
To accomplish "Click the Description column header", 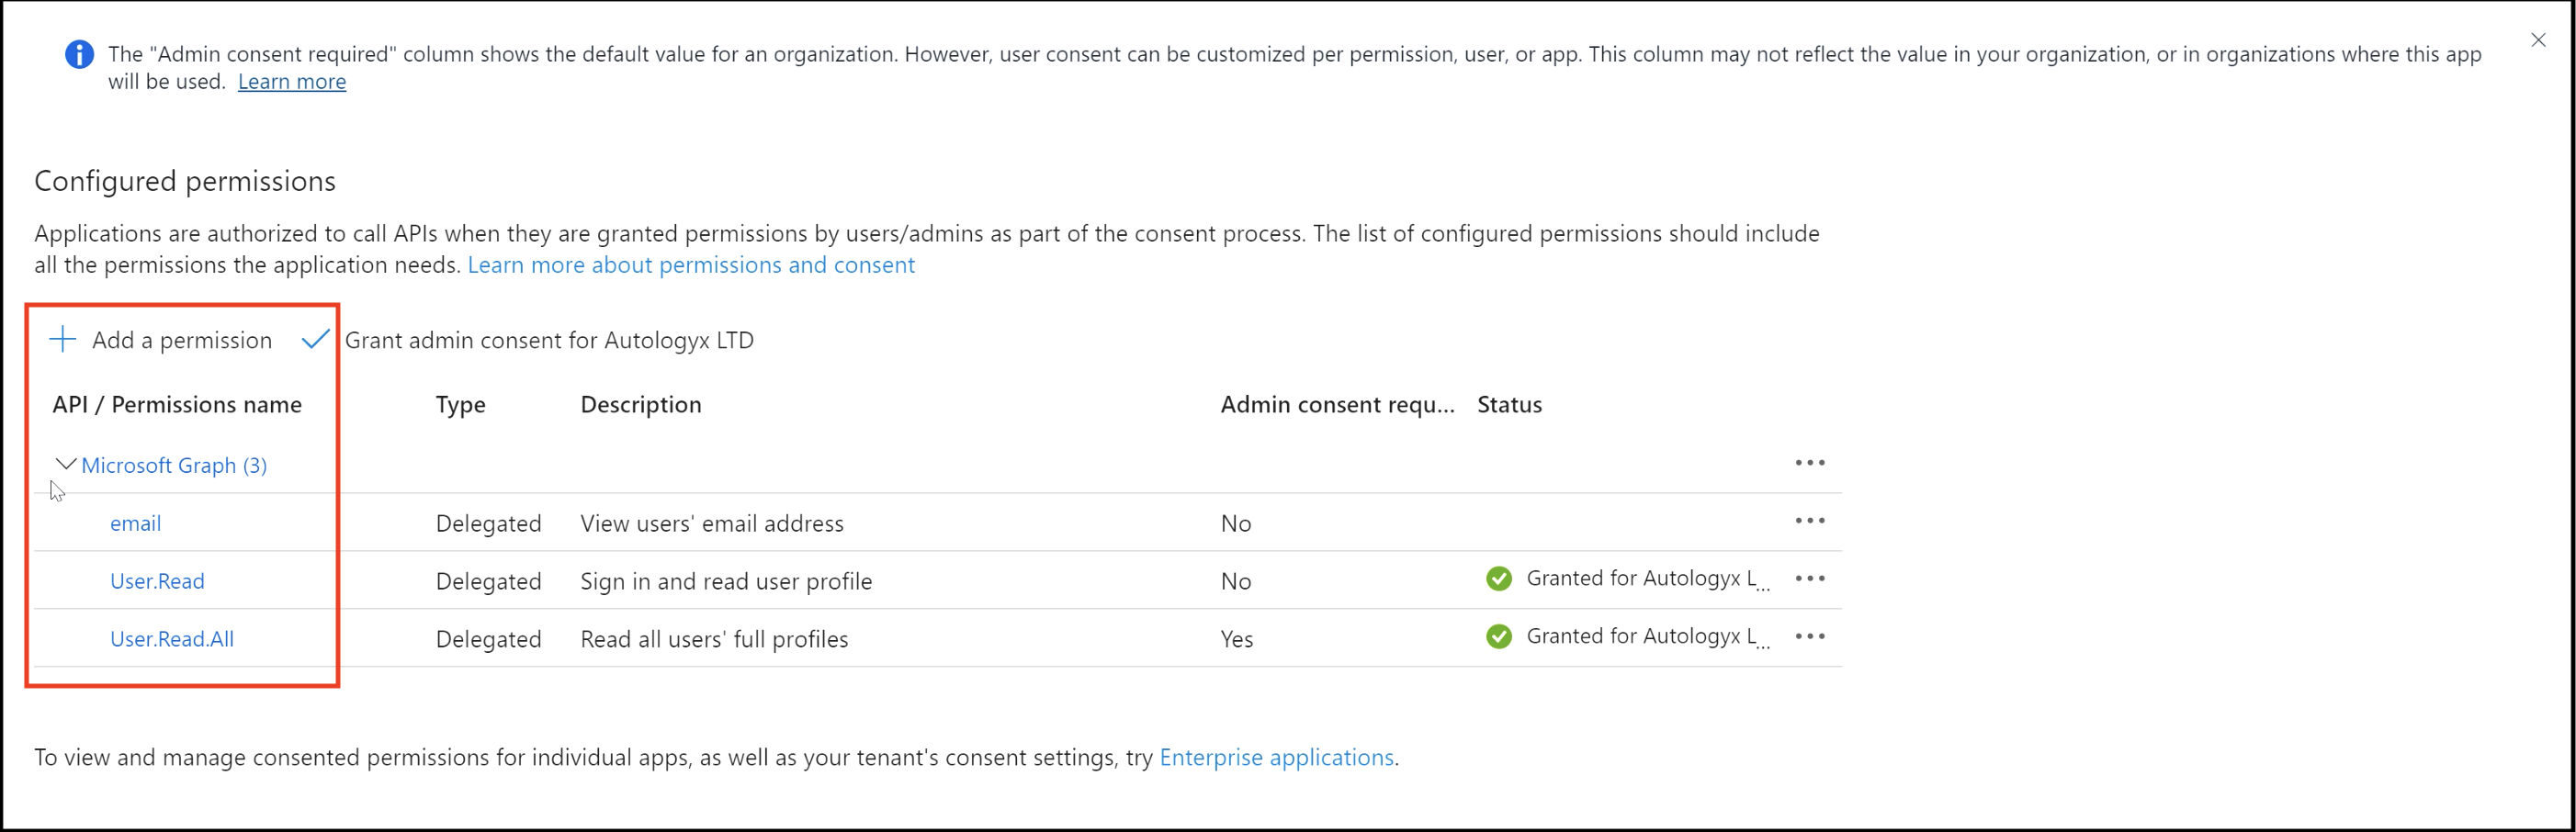I will pos(641,405).
